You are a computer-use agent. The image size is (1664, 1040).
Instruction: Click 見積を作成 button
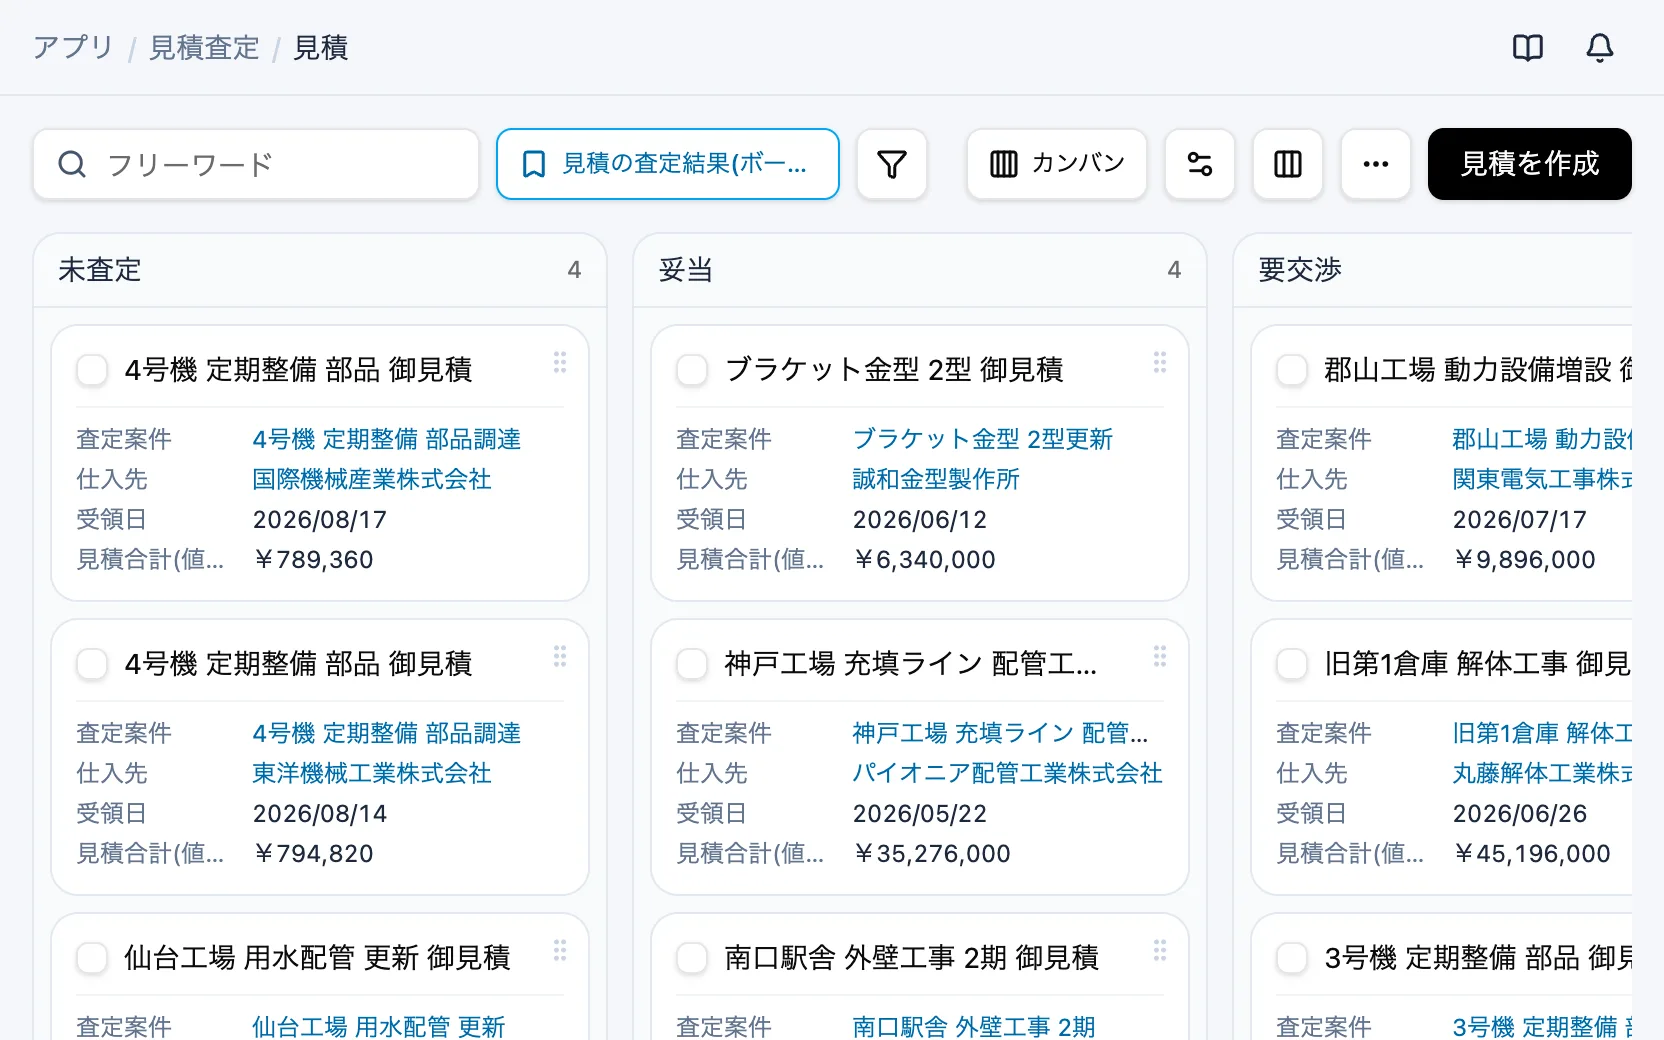click(1530, 164)
